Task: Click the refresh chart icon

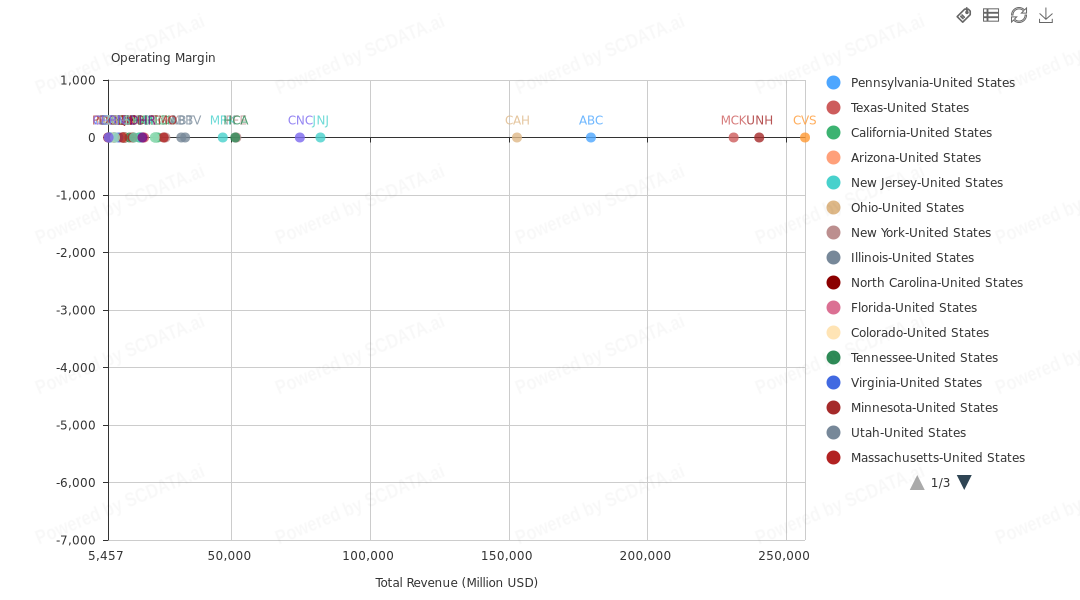Action: pyautogui.click(x=1019, y=15)
